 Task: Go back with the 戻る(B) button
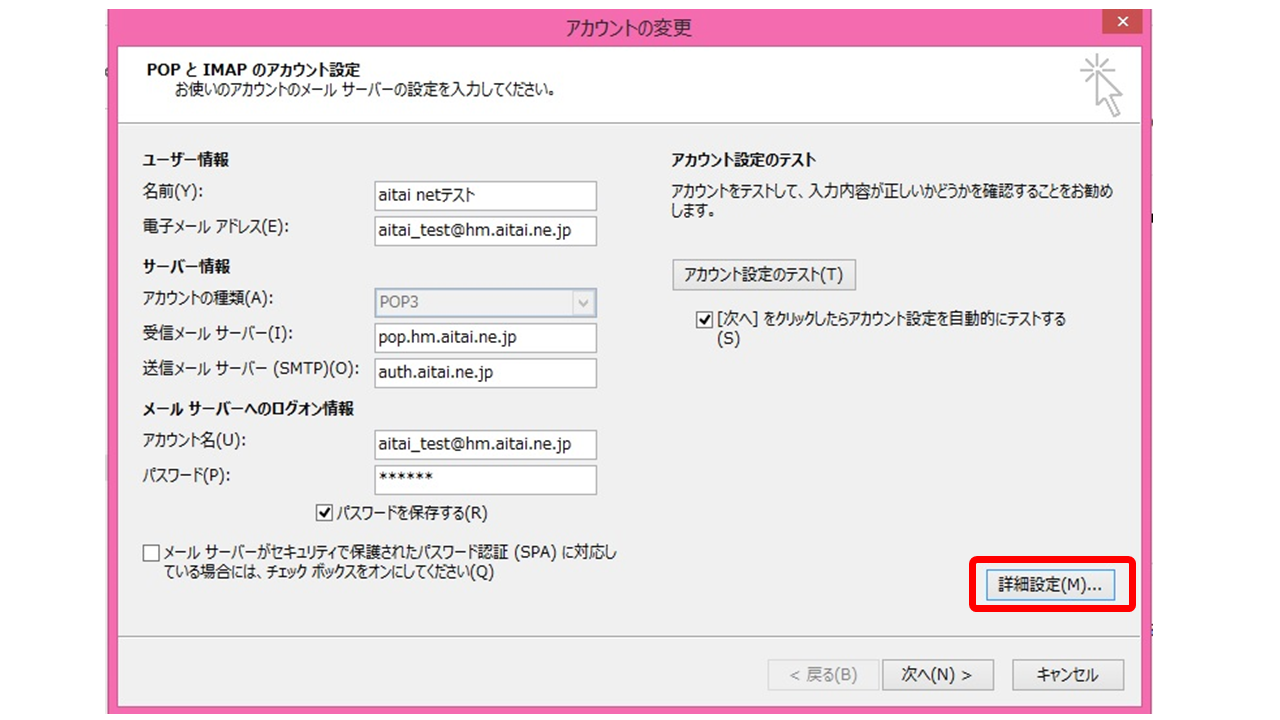coord(823,675)
